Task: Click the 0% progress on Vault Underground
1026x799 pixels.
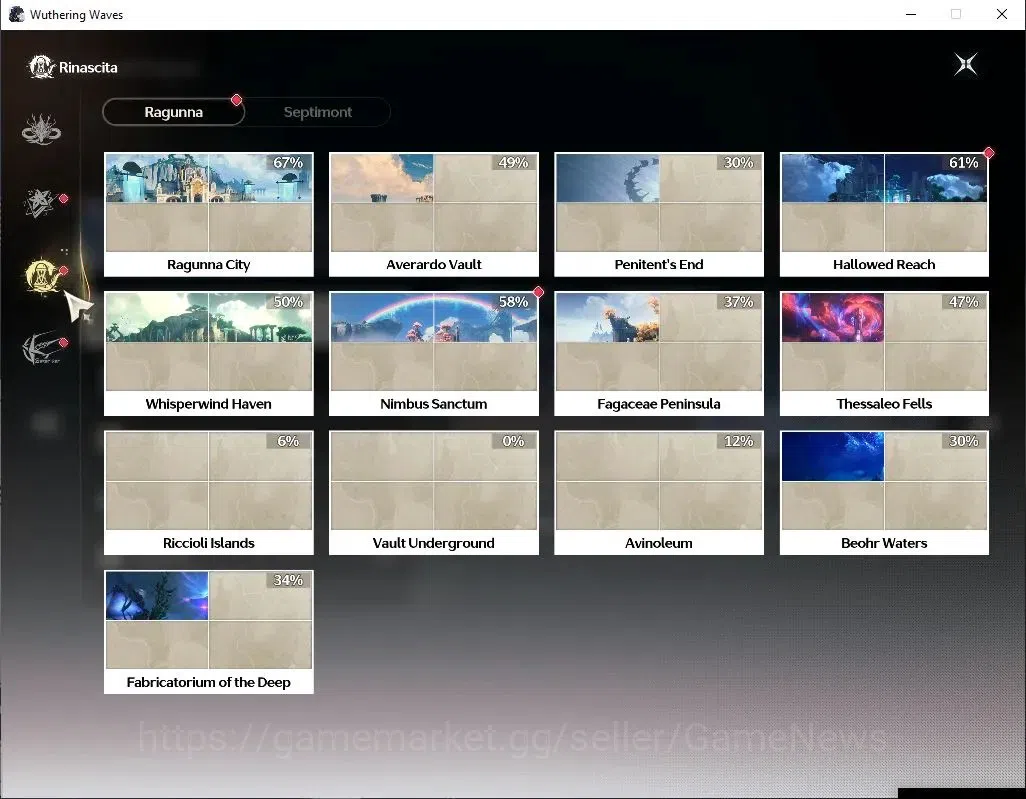Action: pos(514,441)
